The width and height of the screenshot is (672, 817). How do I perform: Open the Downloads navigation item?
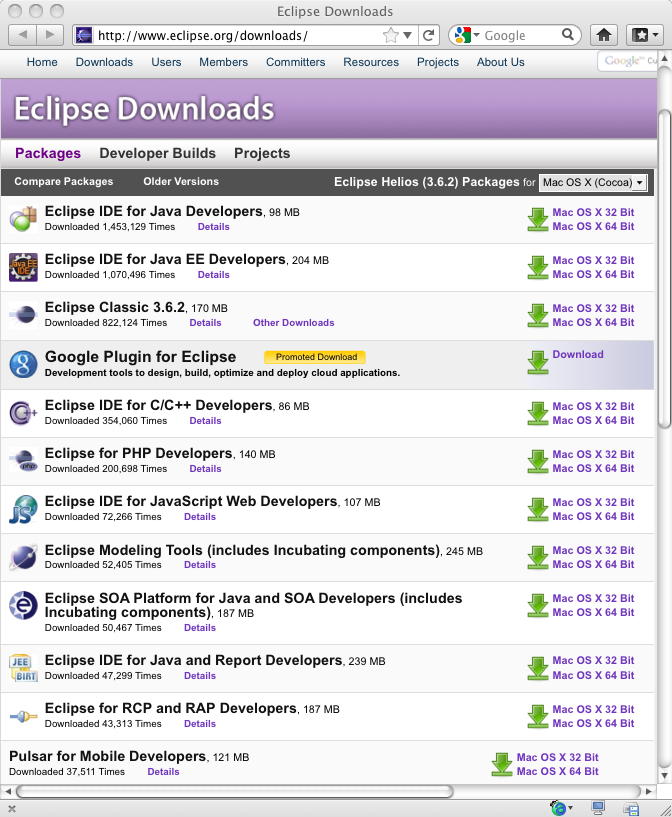pyautogui.click(x=104, y=62)
